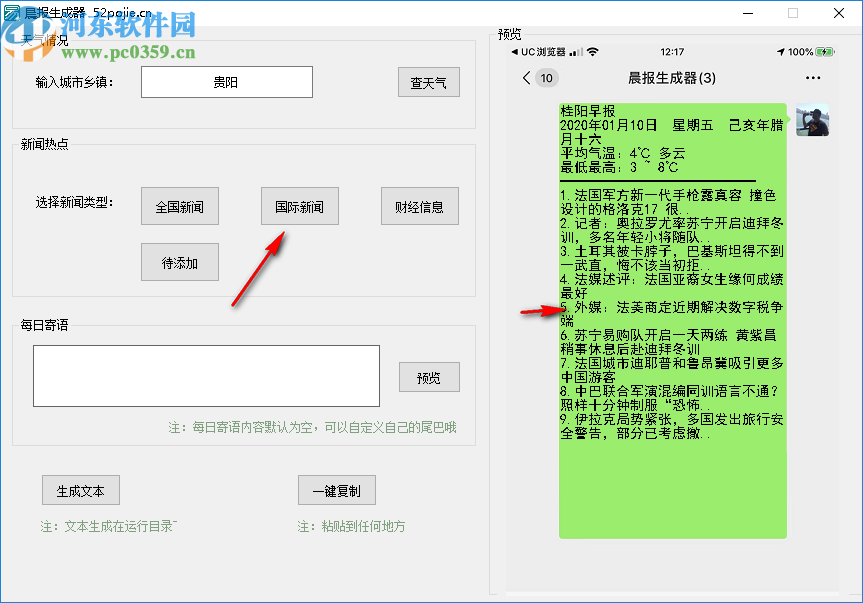Click the user avatar in the chat preview
The height and width of the screenshot is (603, 863).
pos(812,120)
